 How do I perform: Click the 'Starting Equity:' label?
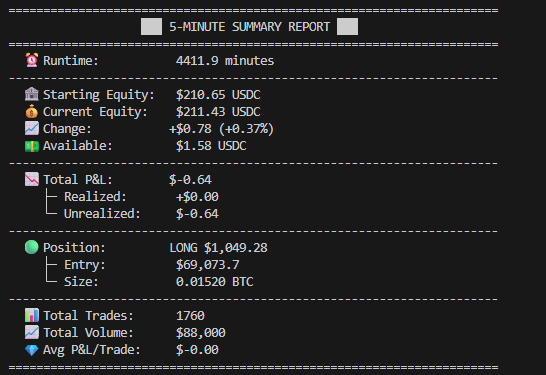[99, 95]
